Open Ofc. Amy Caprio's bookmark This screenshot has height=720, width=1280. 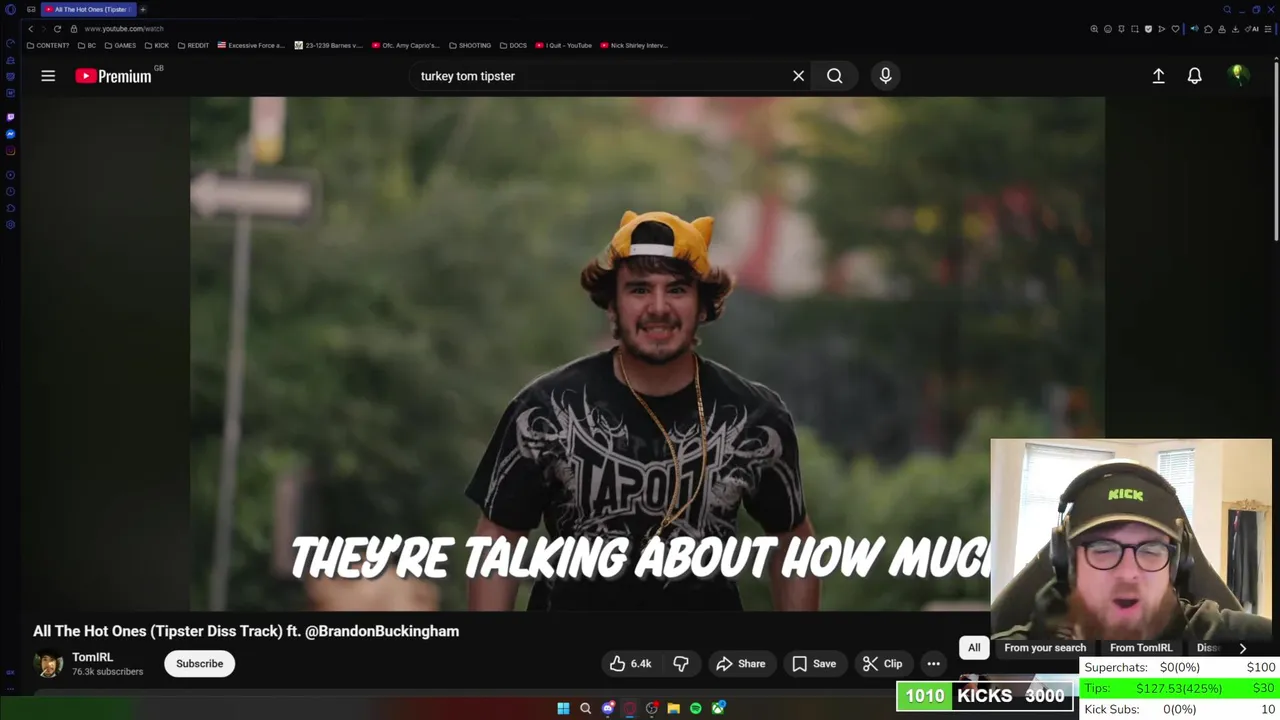[x=406, y=45]
